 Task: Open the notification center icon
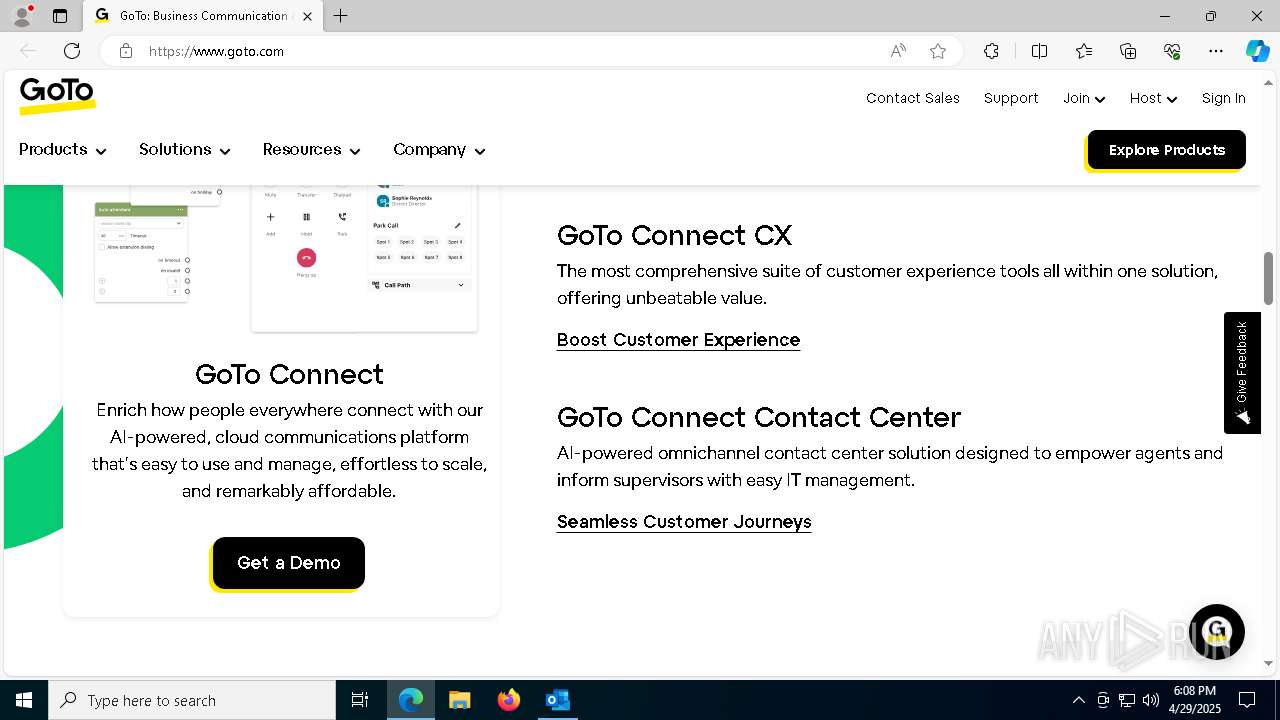[1247, 700]
